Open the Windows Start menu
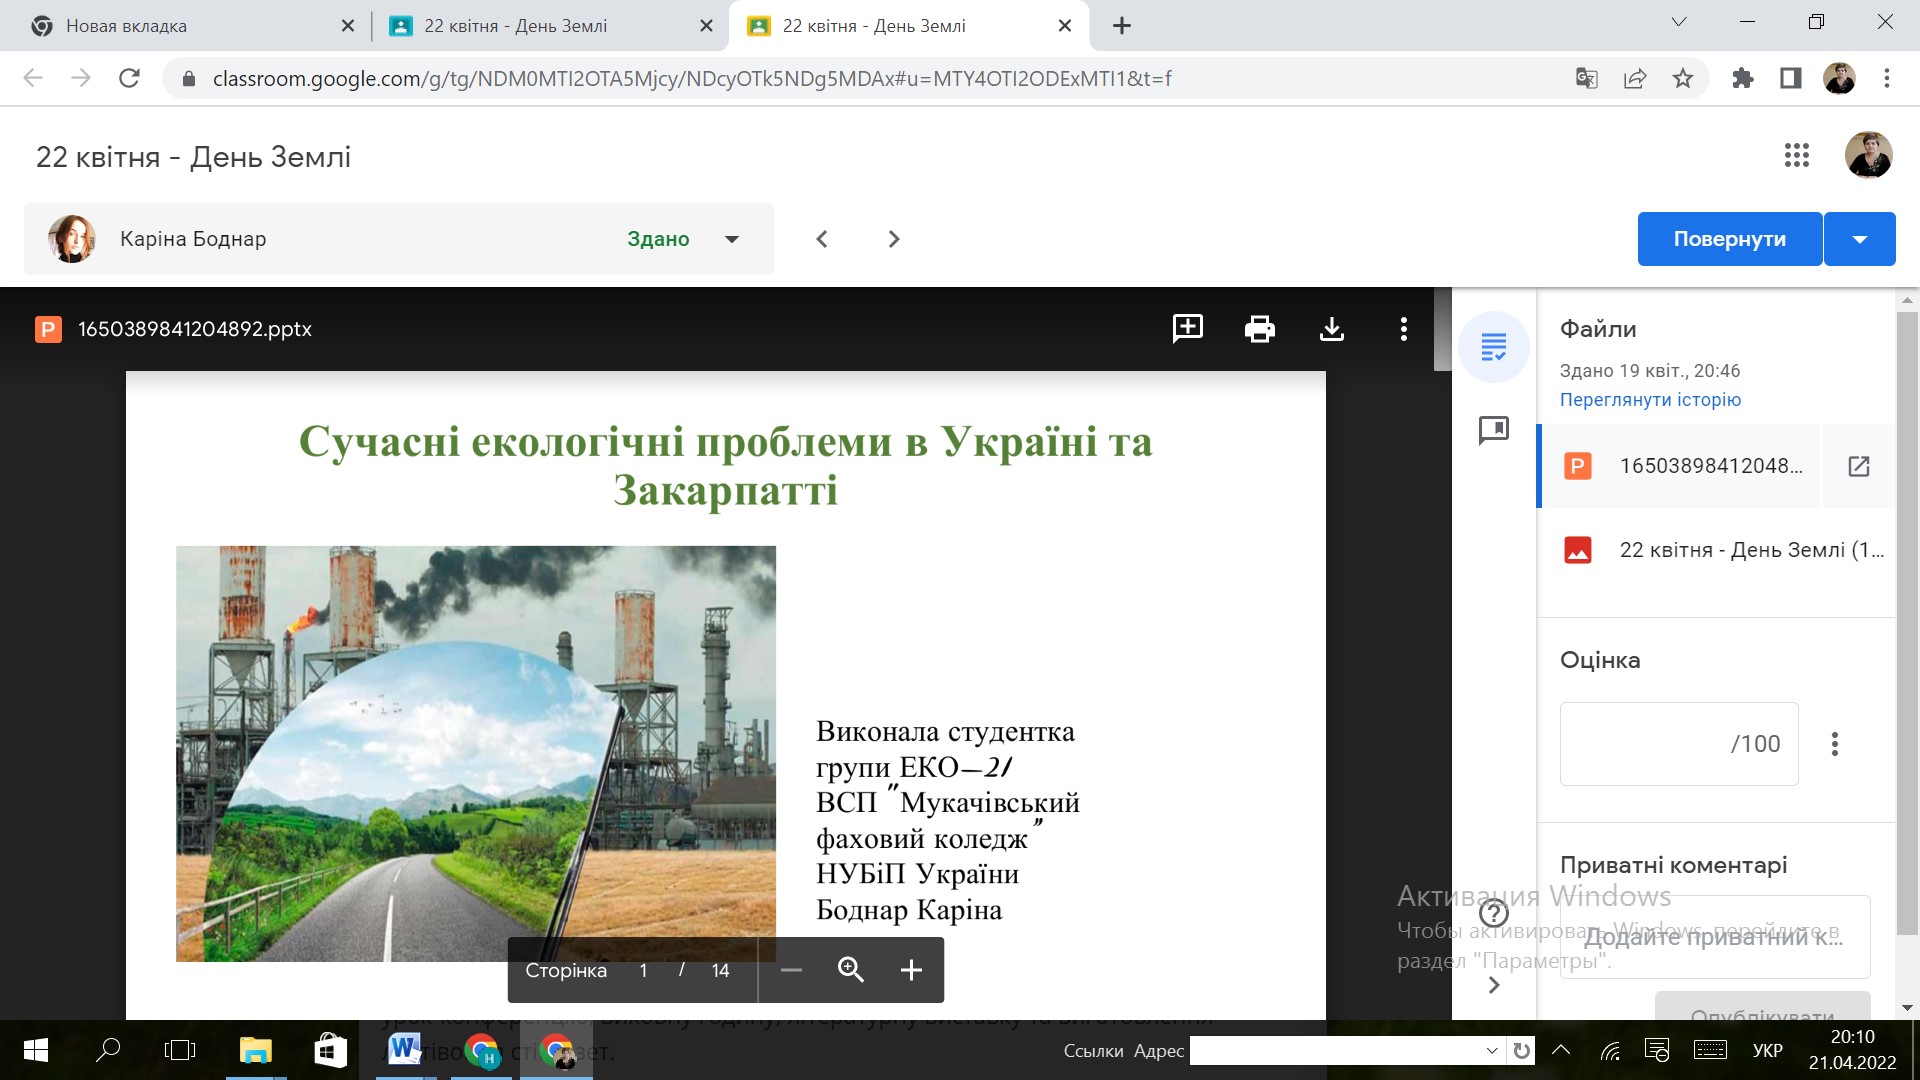This screenshot has width=1920, height=1080. [x=36, y=1050]
